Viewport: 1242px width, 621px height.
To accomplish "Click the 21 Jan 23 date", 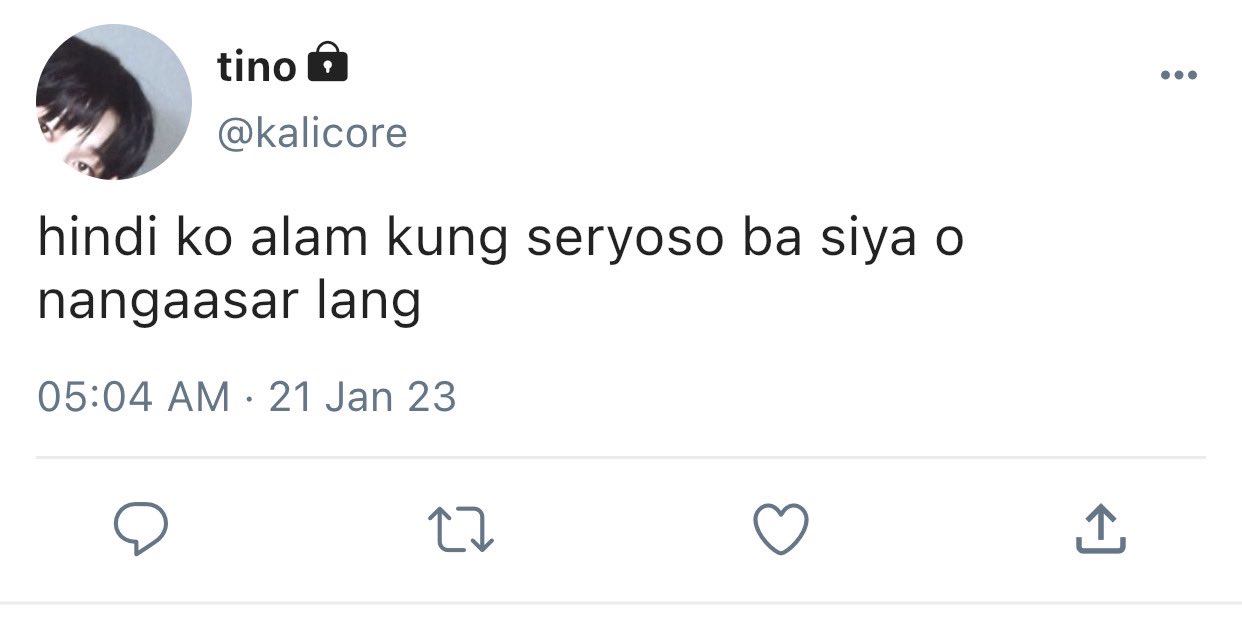I will coord(363,397).
